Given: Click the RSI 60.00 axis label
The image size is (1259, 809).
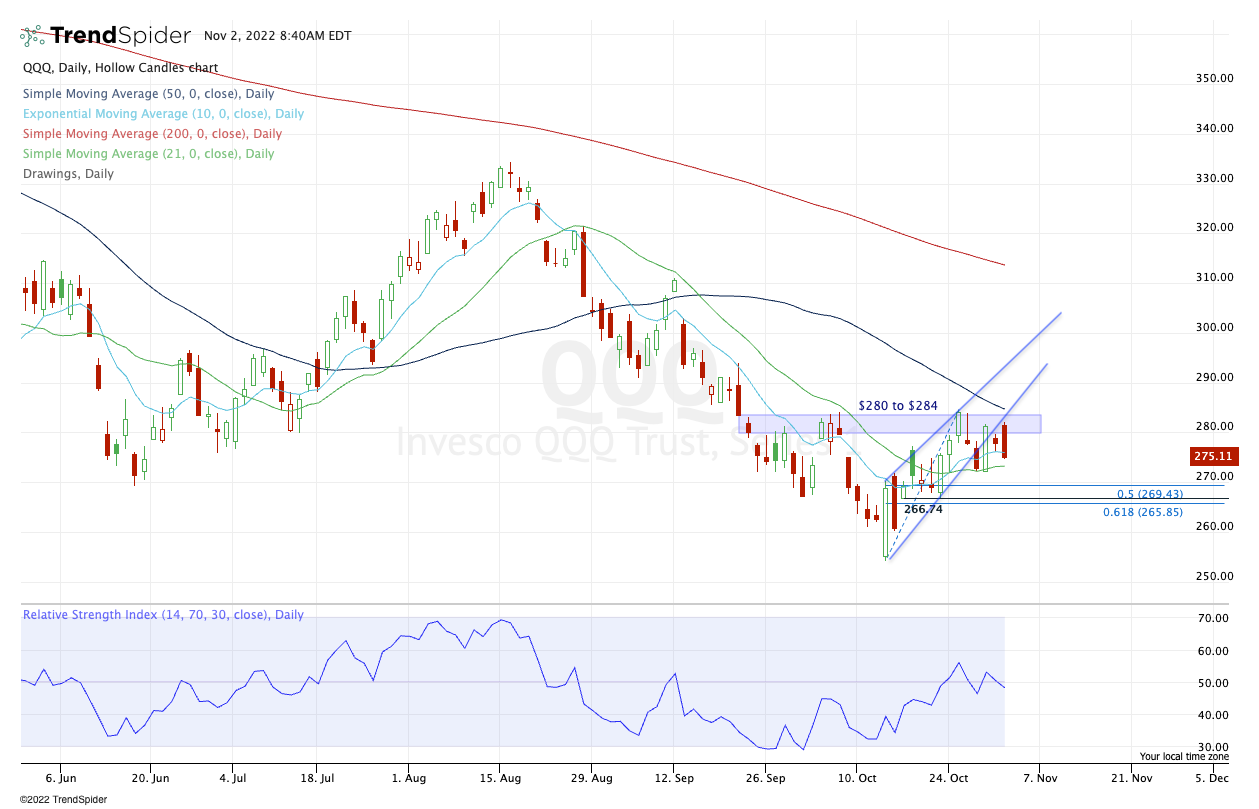Looking at the screenshot, I should tap(1214, 651).
